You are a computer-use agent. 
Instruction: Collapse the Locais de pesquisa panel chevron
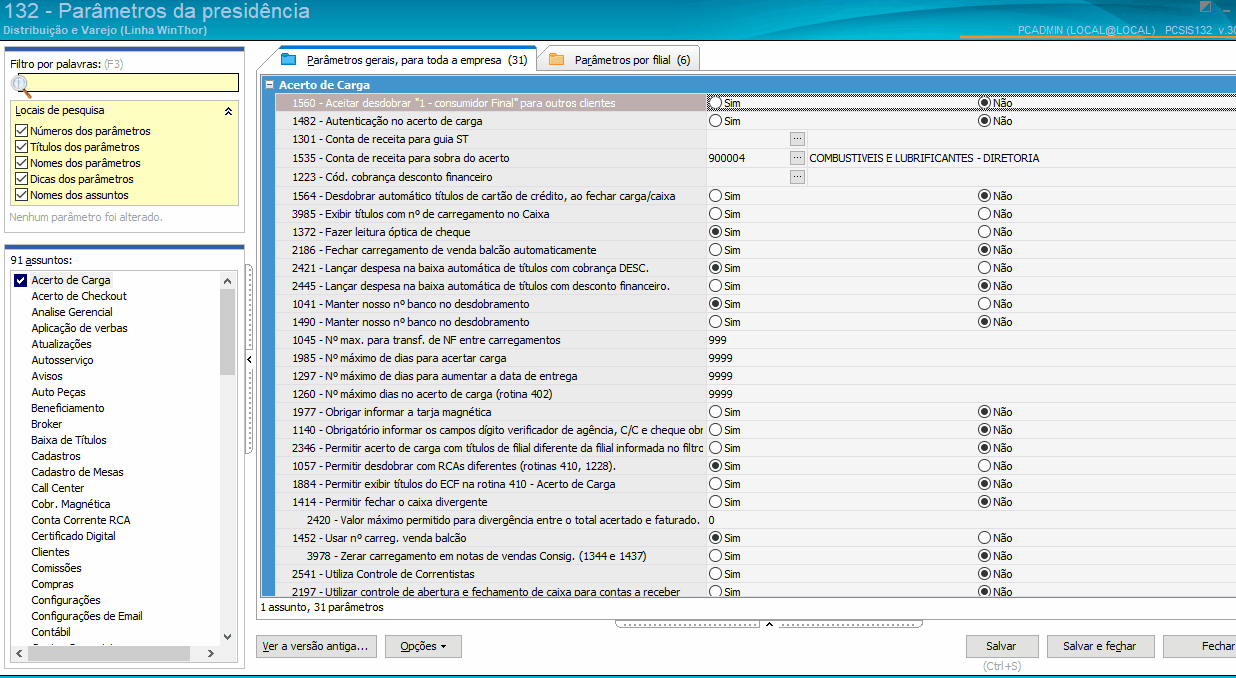tap(228, 111)
